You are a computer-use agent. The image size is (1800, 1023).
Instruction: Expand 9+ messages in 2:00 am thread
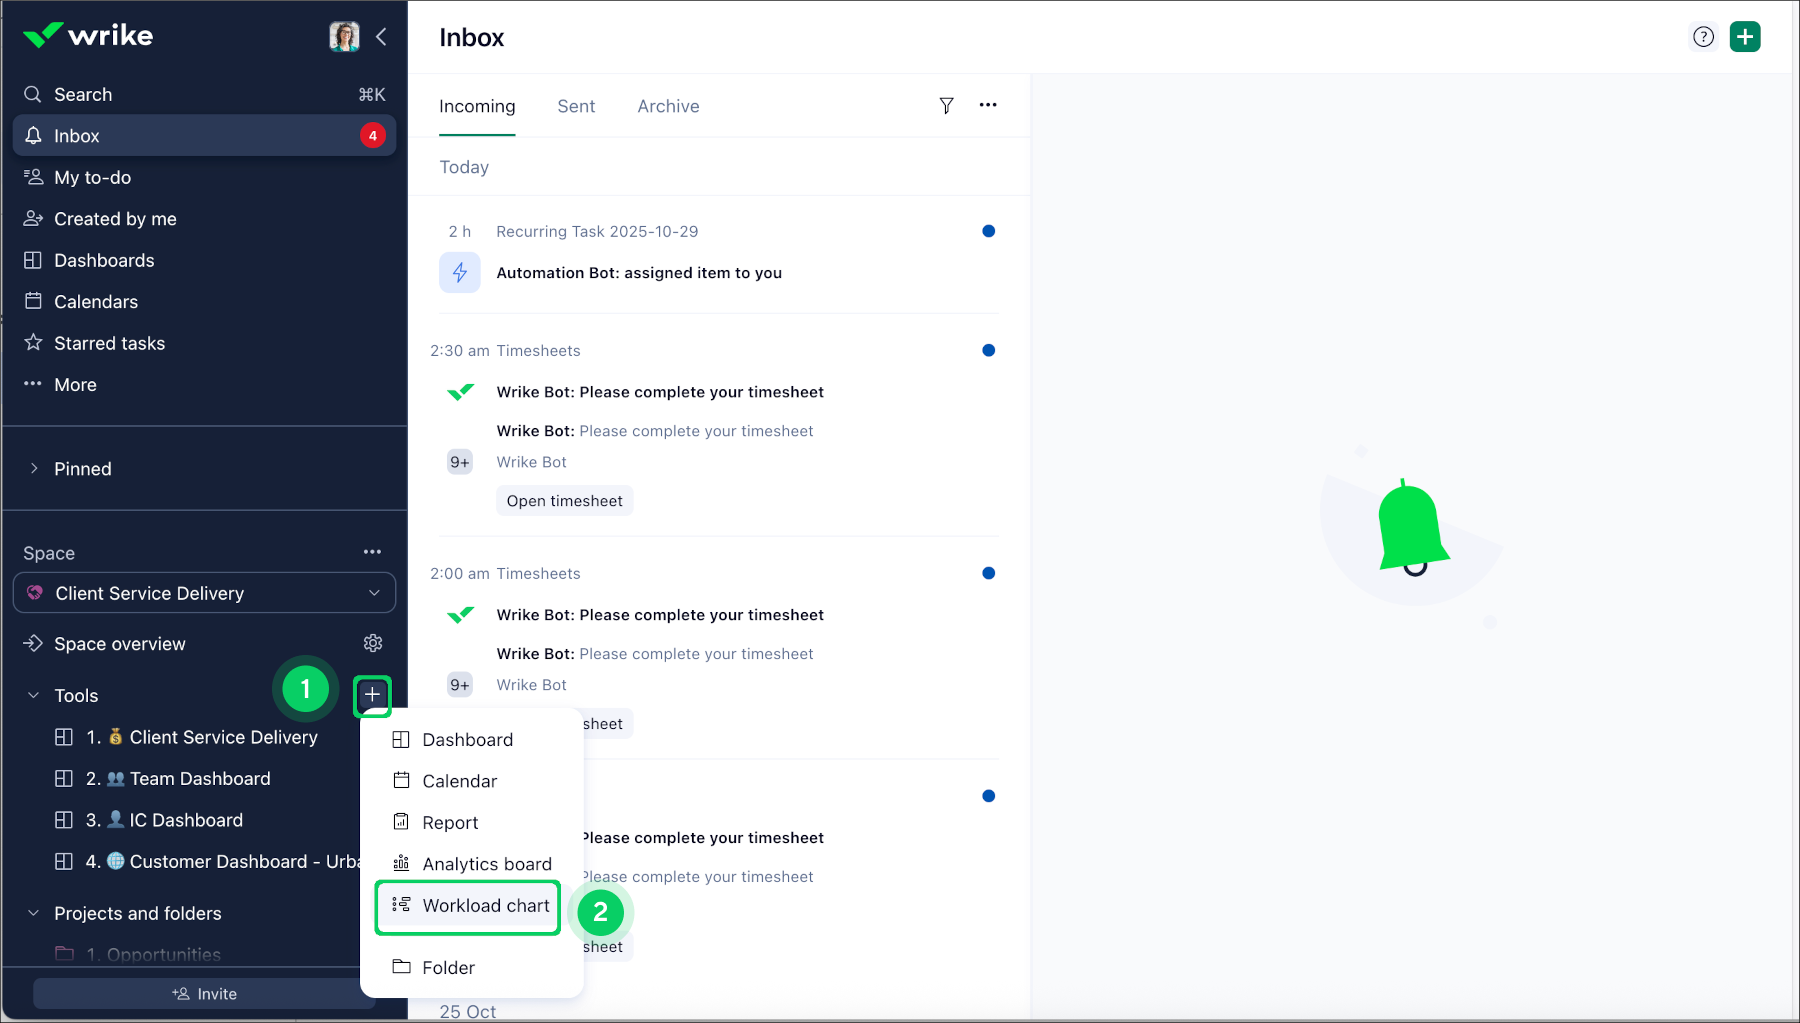click(x=460, y=685)
